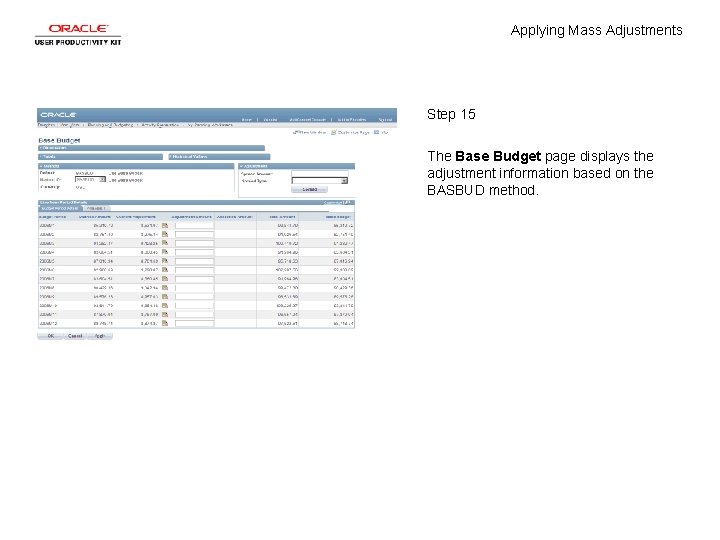Open the detail icon in the first budget period row
The image size is (720, 540).
pos(165,225)
